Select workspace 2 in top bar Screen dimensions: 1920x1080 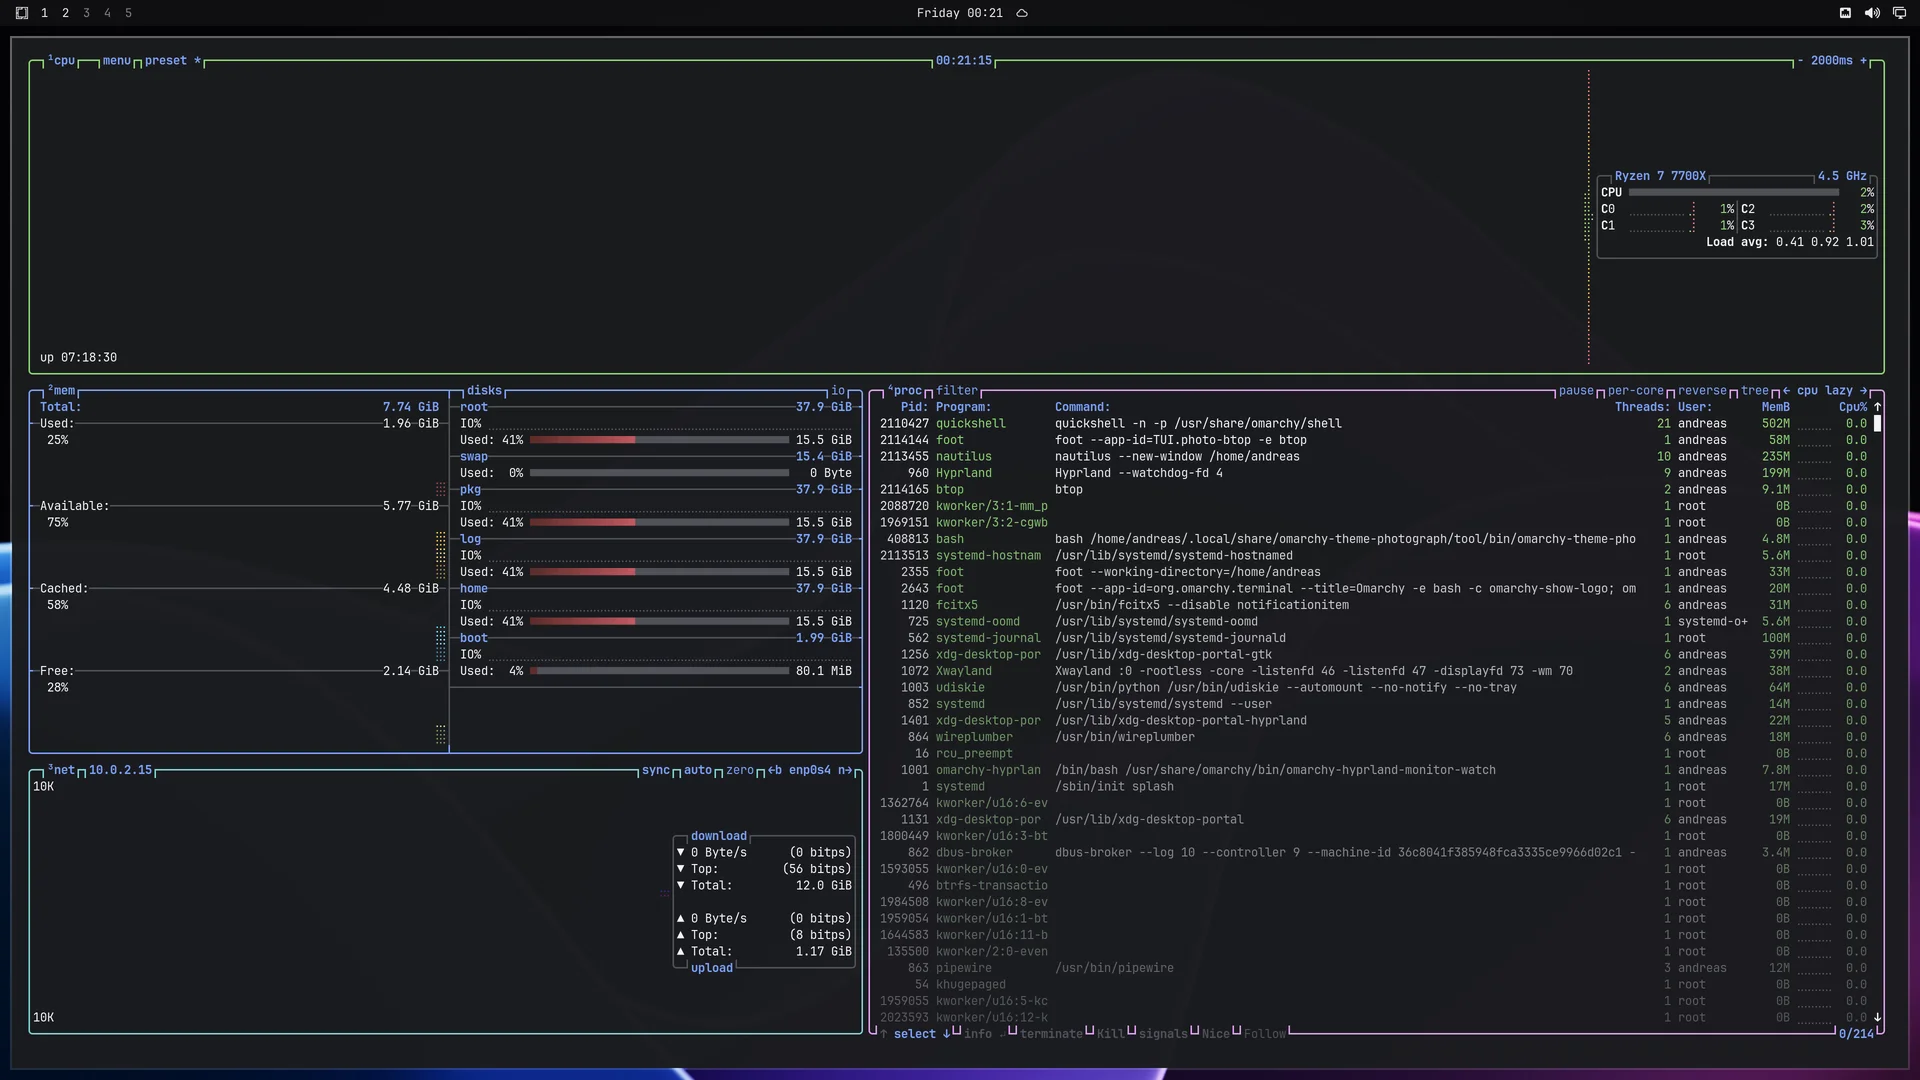pos(65,13)
